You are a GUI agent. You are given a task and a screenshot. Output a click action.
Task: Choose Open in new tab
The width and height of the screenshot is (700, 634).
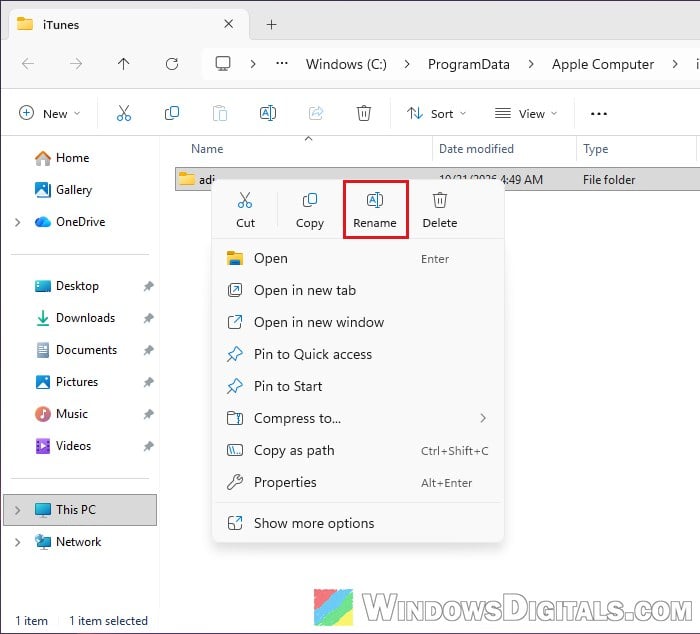pyautogui.click(x=358, y=291)
